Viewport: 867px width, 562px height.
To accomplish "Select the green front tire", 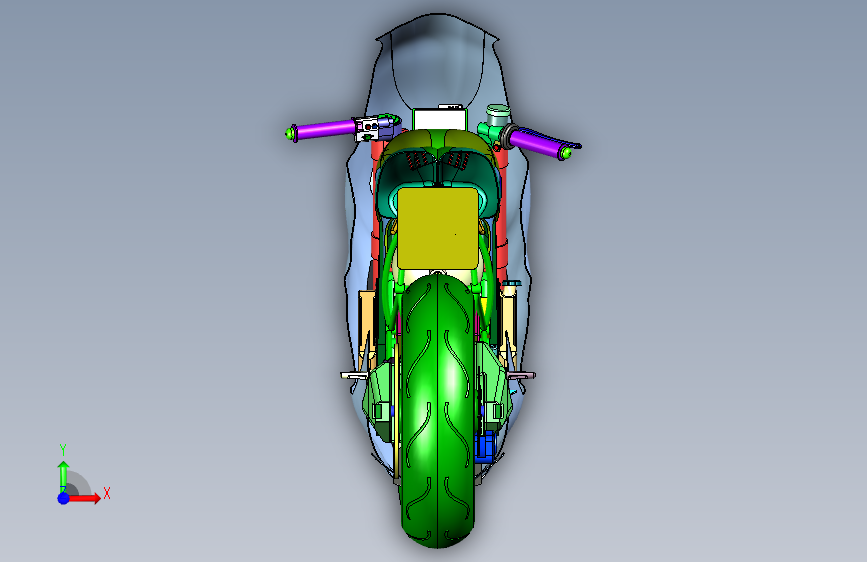I will pyautogui.click(x=438, y=410).
